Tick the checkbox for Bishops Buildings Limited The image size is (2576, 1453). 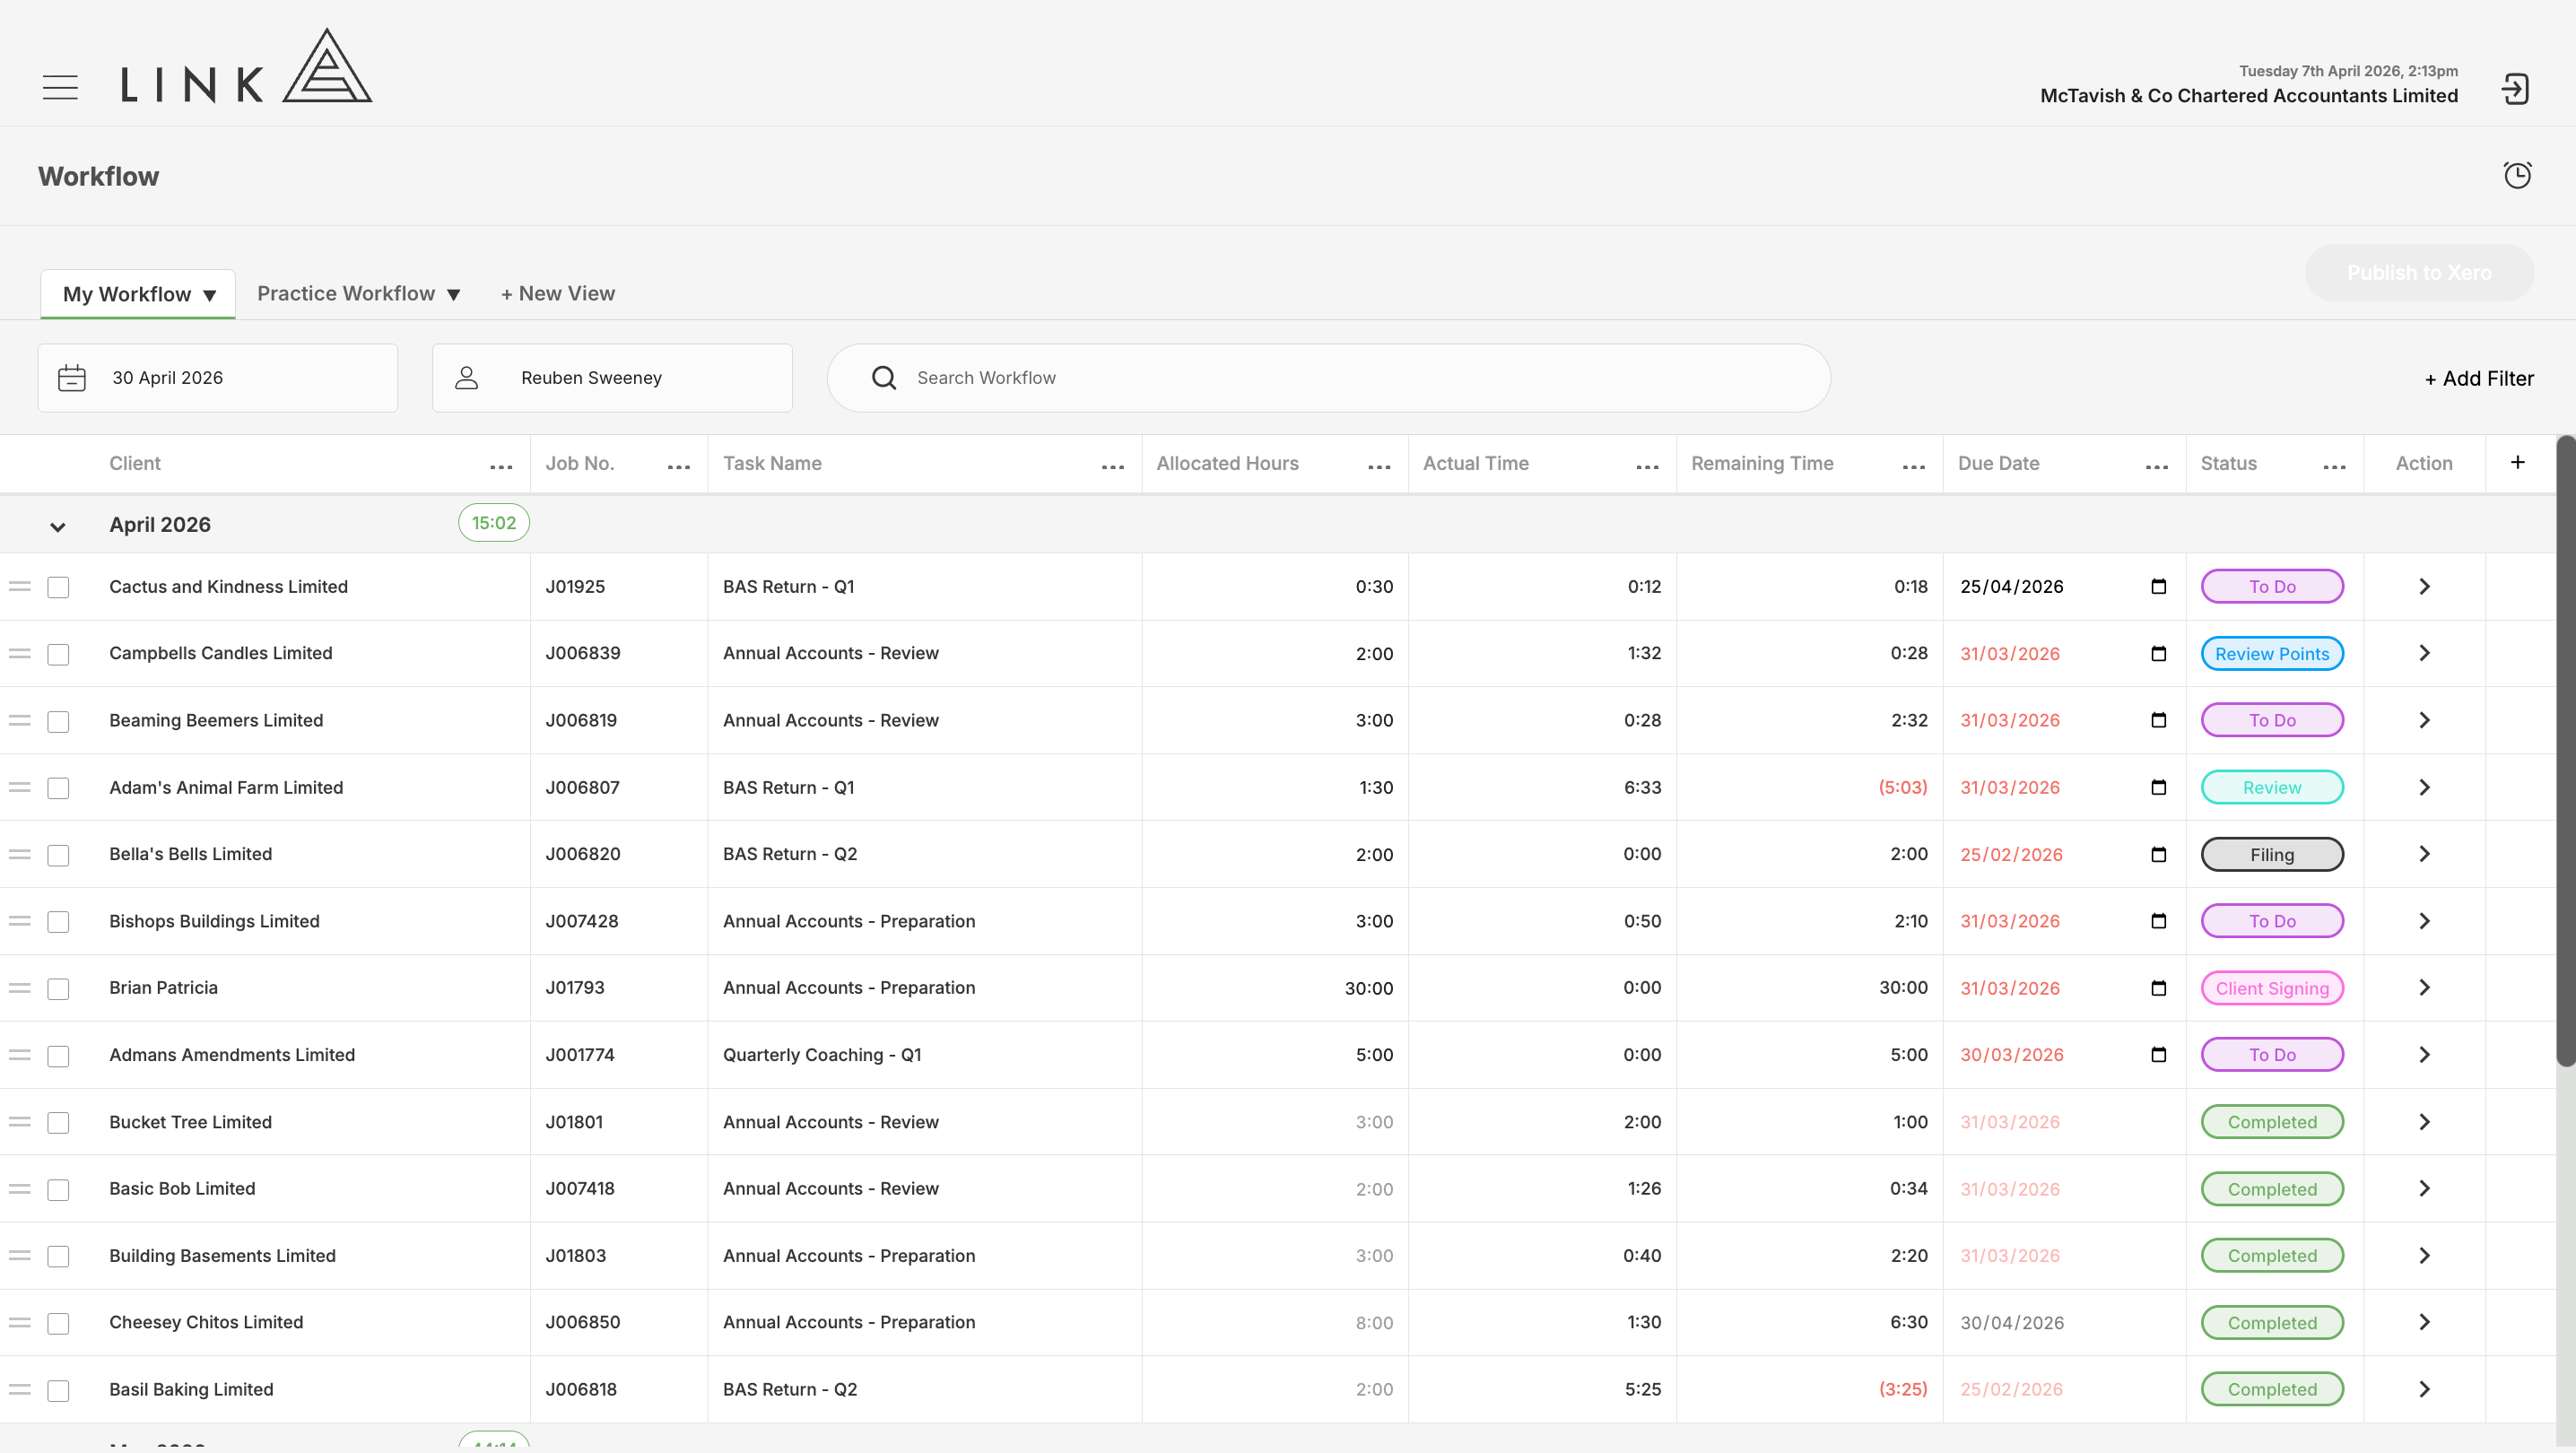pyautogui.click(x=59, y=922)
